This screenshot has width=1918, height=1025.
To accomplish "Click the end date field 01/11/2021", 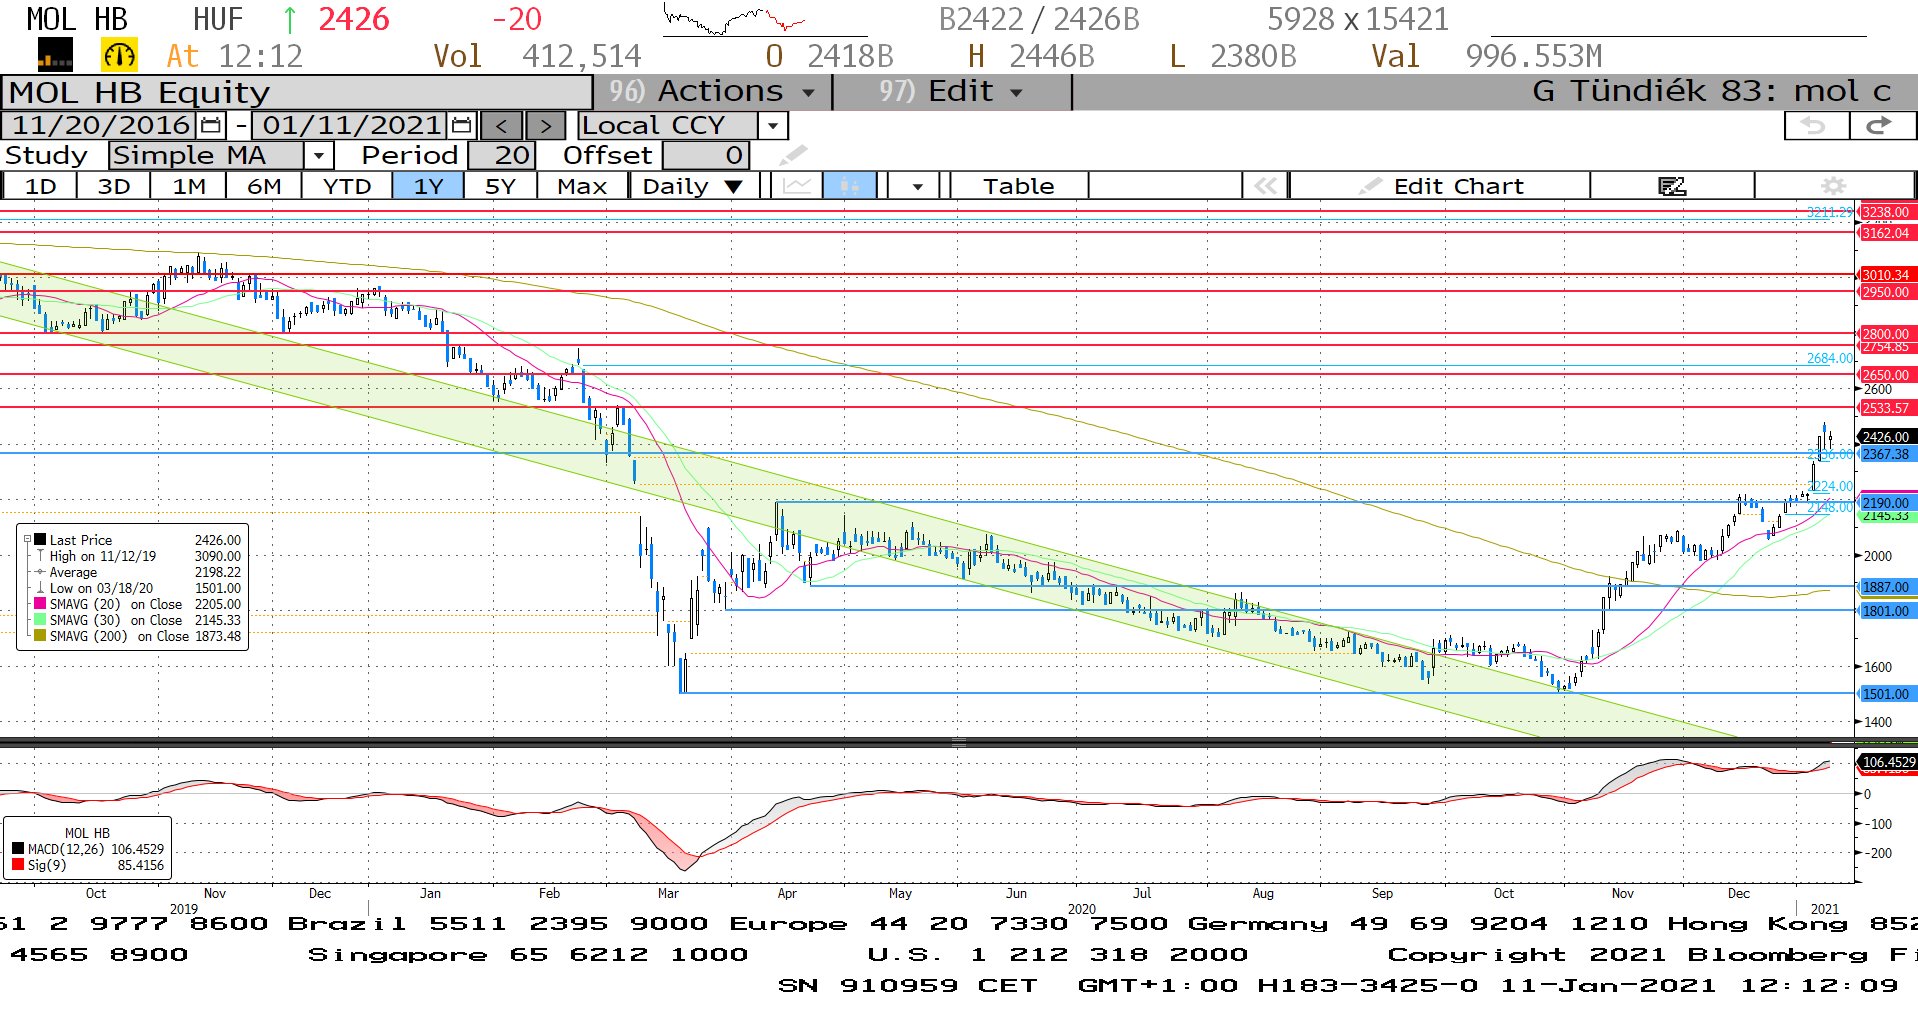I will (x=350, y=126).
